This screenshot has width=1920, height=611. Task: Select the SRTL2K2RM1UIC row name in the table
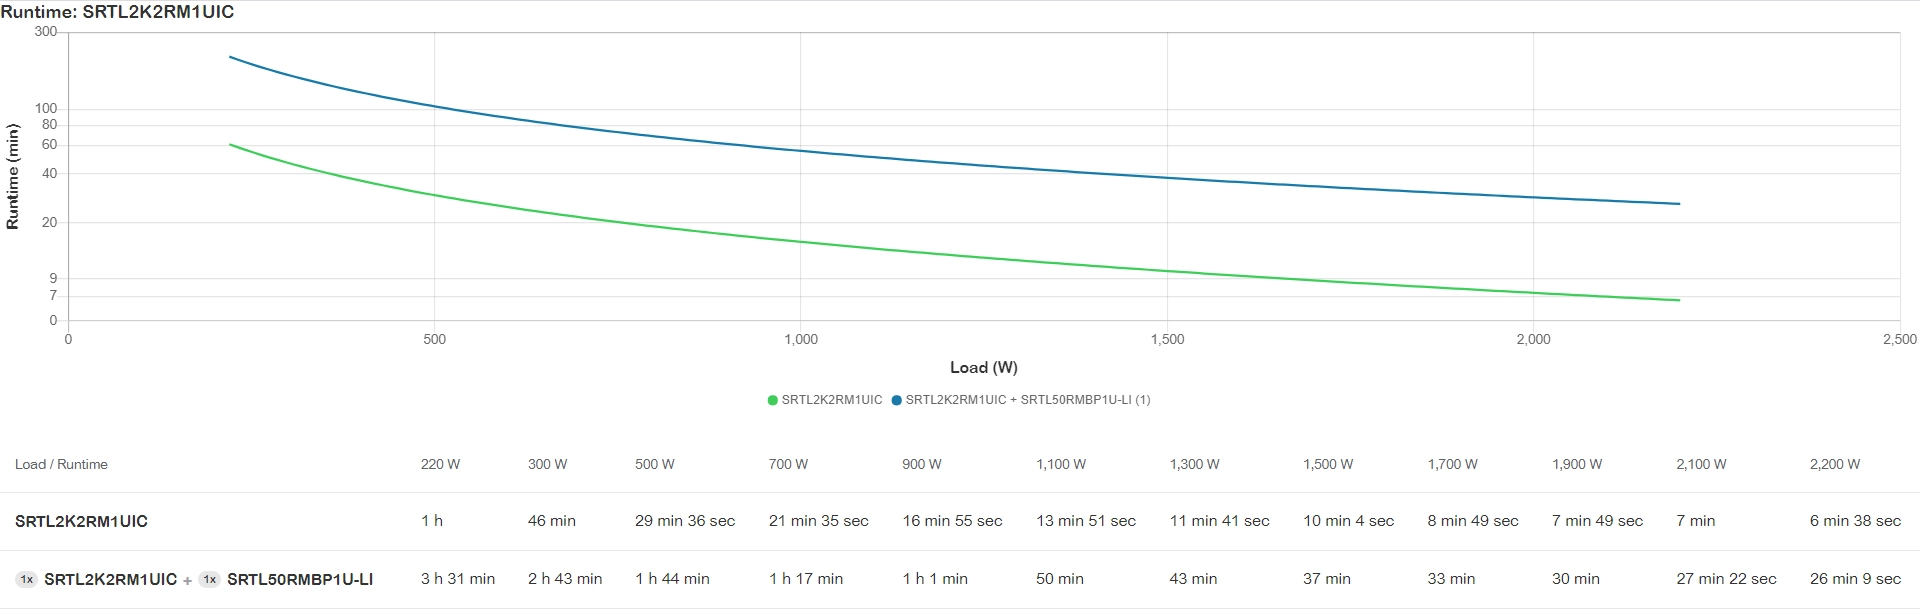tap(81, 521)
